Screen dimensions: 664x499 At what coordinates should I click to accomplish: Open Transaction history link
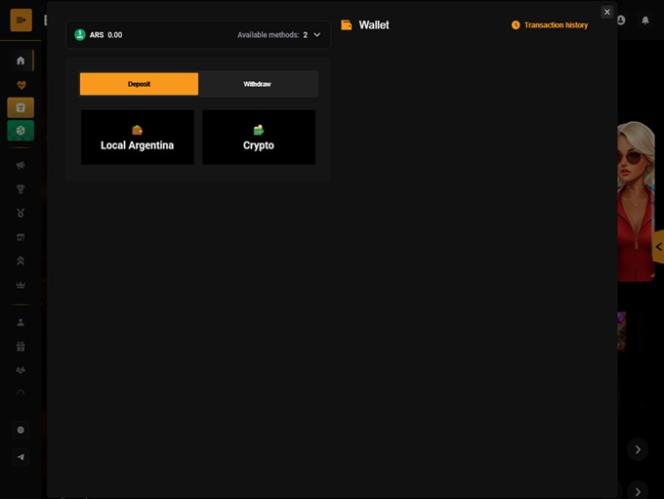549,25
